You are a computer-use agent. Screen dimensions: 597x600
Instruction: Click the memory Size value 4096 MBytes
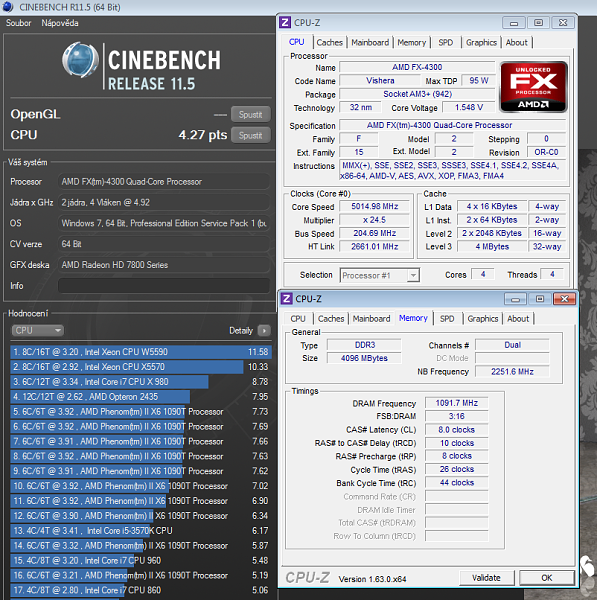pos(364,358)
